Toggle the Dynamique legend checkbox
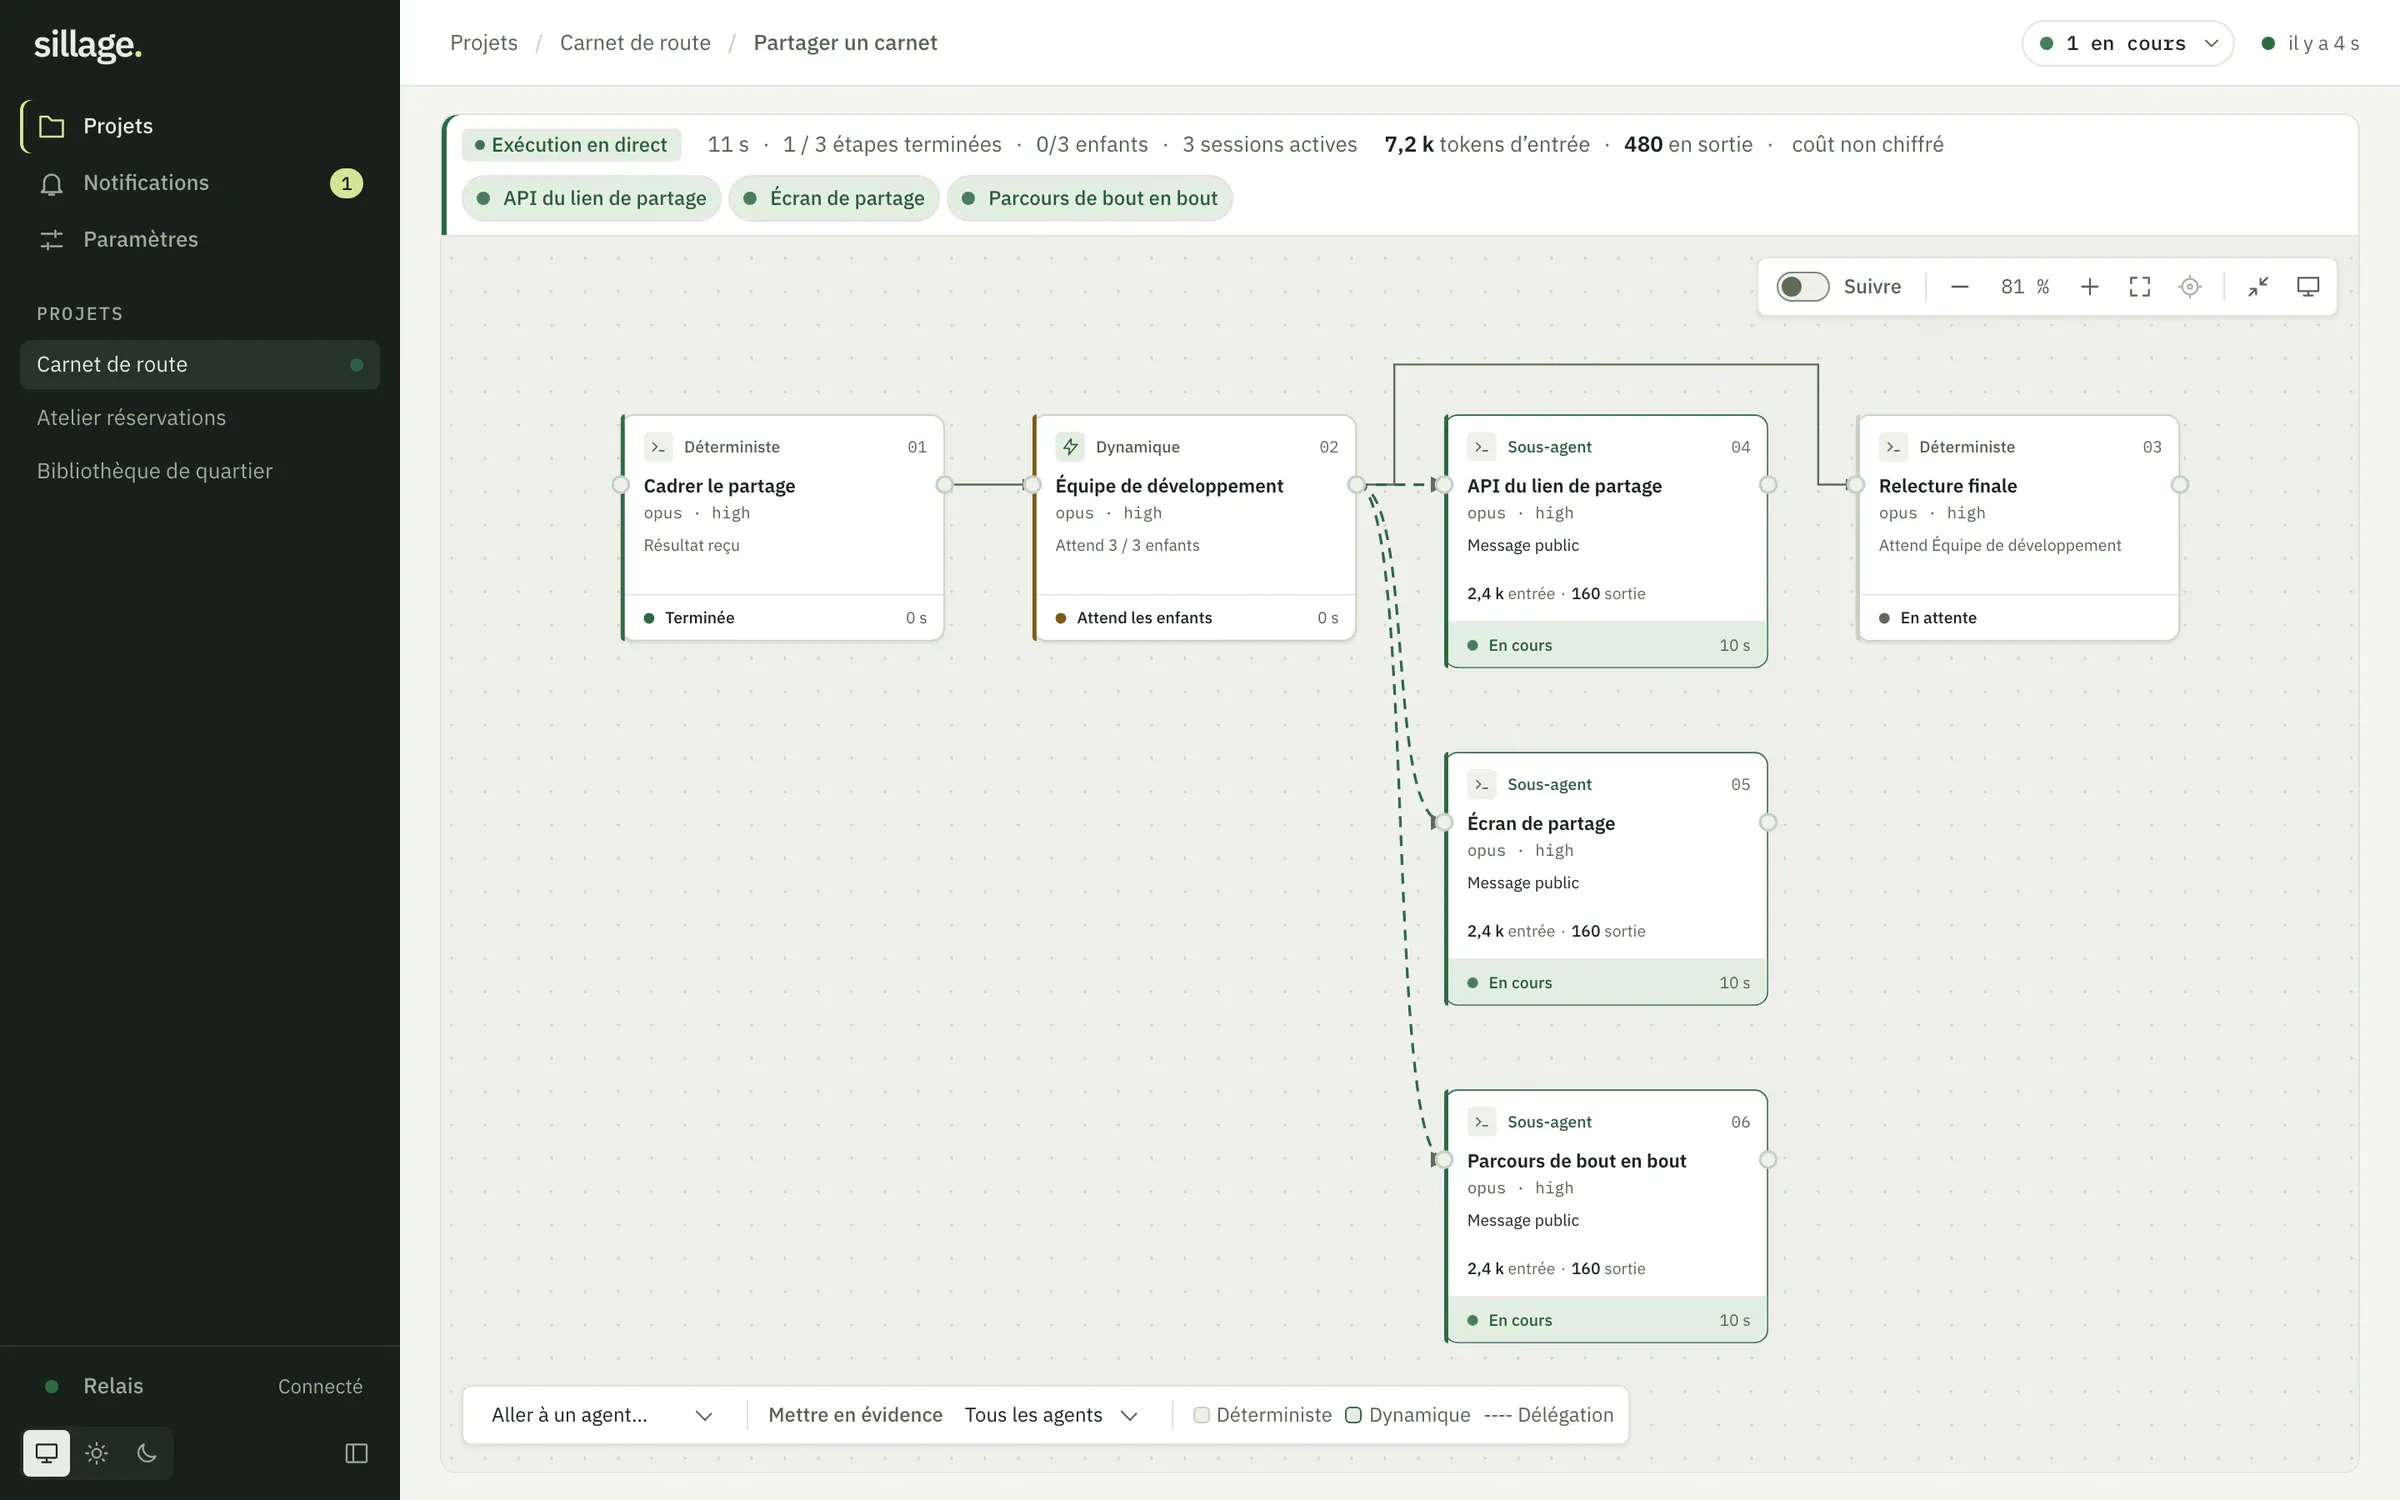This screenshot has width=2400, height=1500. click(x=1353, y=1415)
